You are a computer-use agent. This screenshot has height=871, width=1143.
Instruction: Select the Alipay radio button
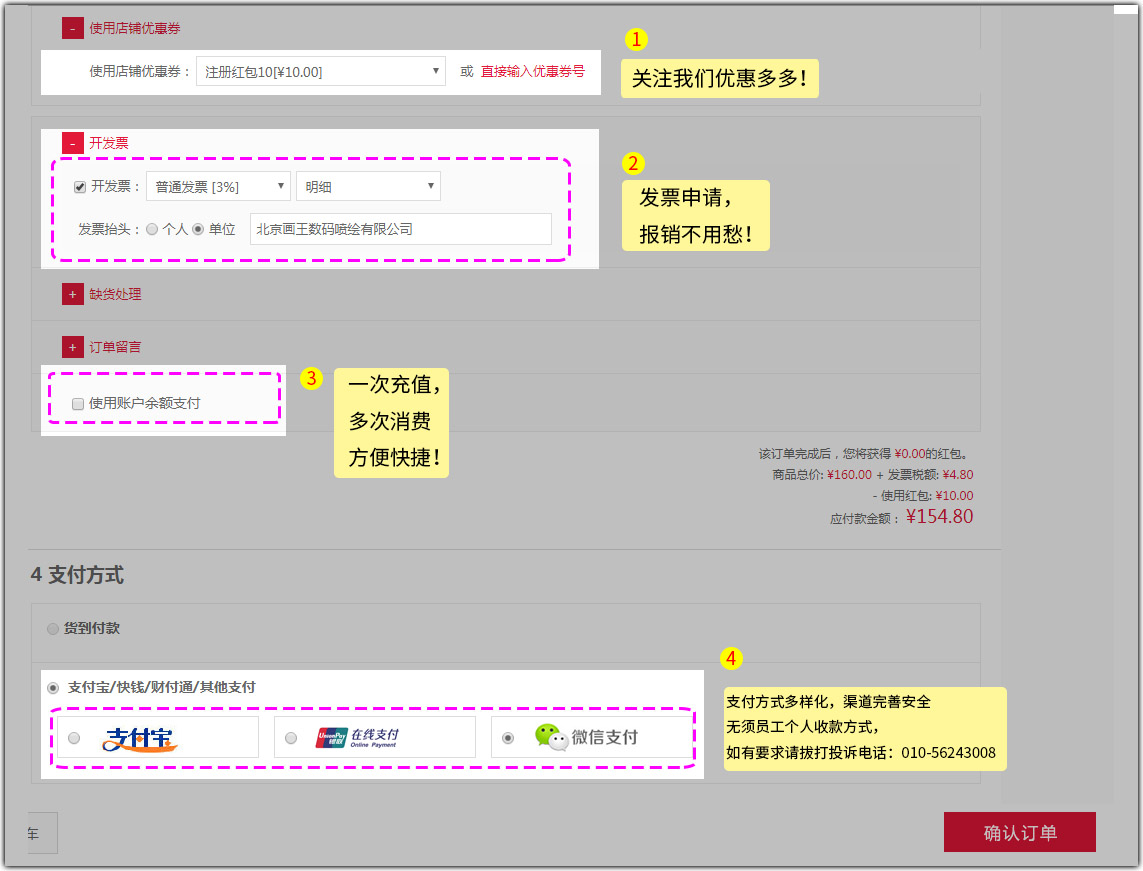(74, 738)
